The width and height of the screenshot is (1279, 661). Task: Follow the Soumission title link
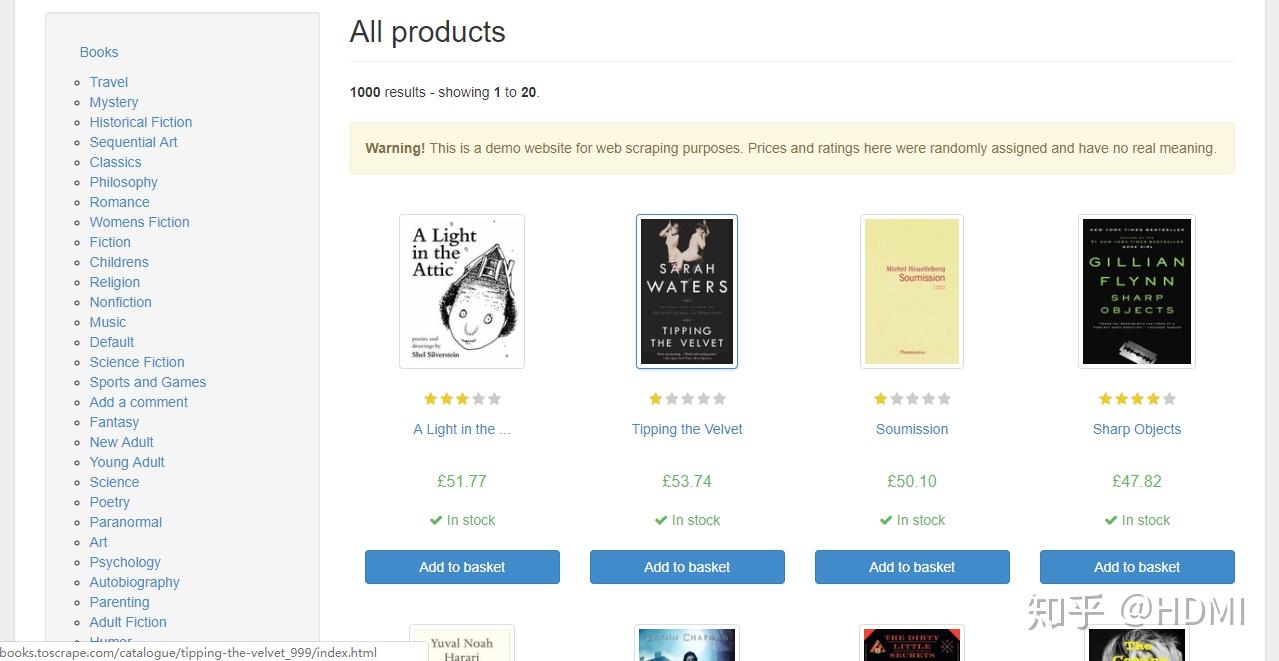[x=912, y=429]
